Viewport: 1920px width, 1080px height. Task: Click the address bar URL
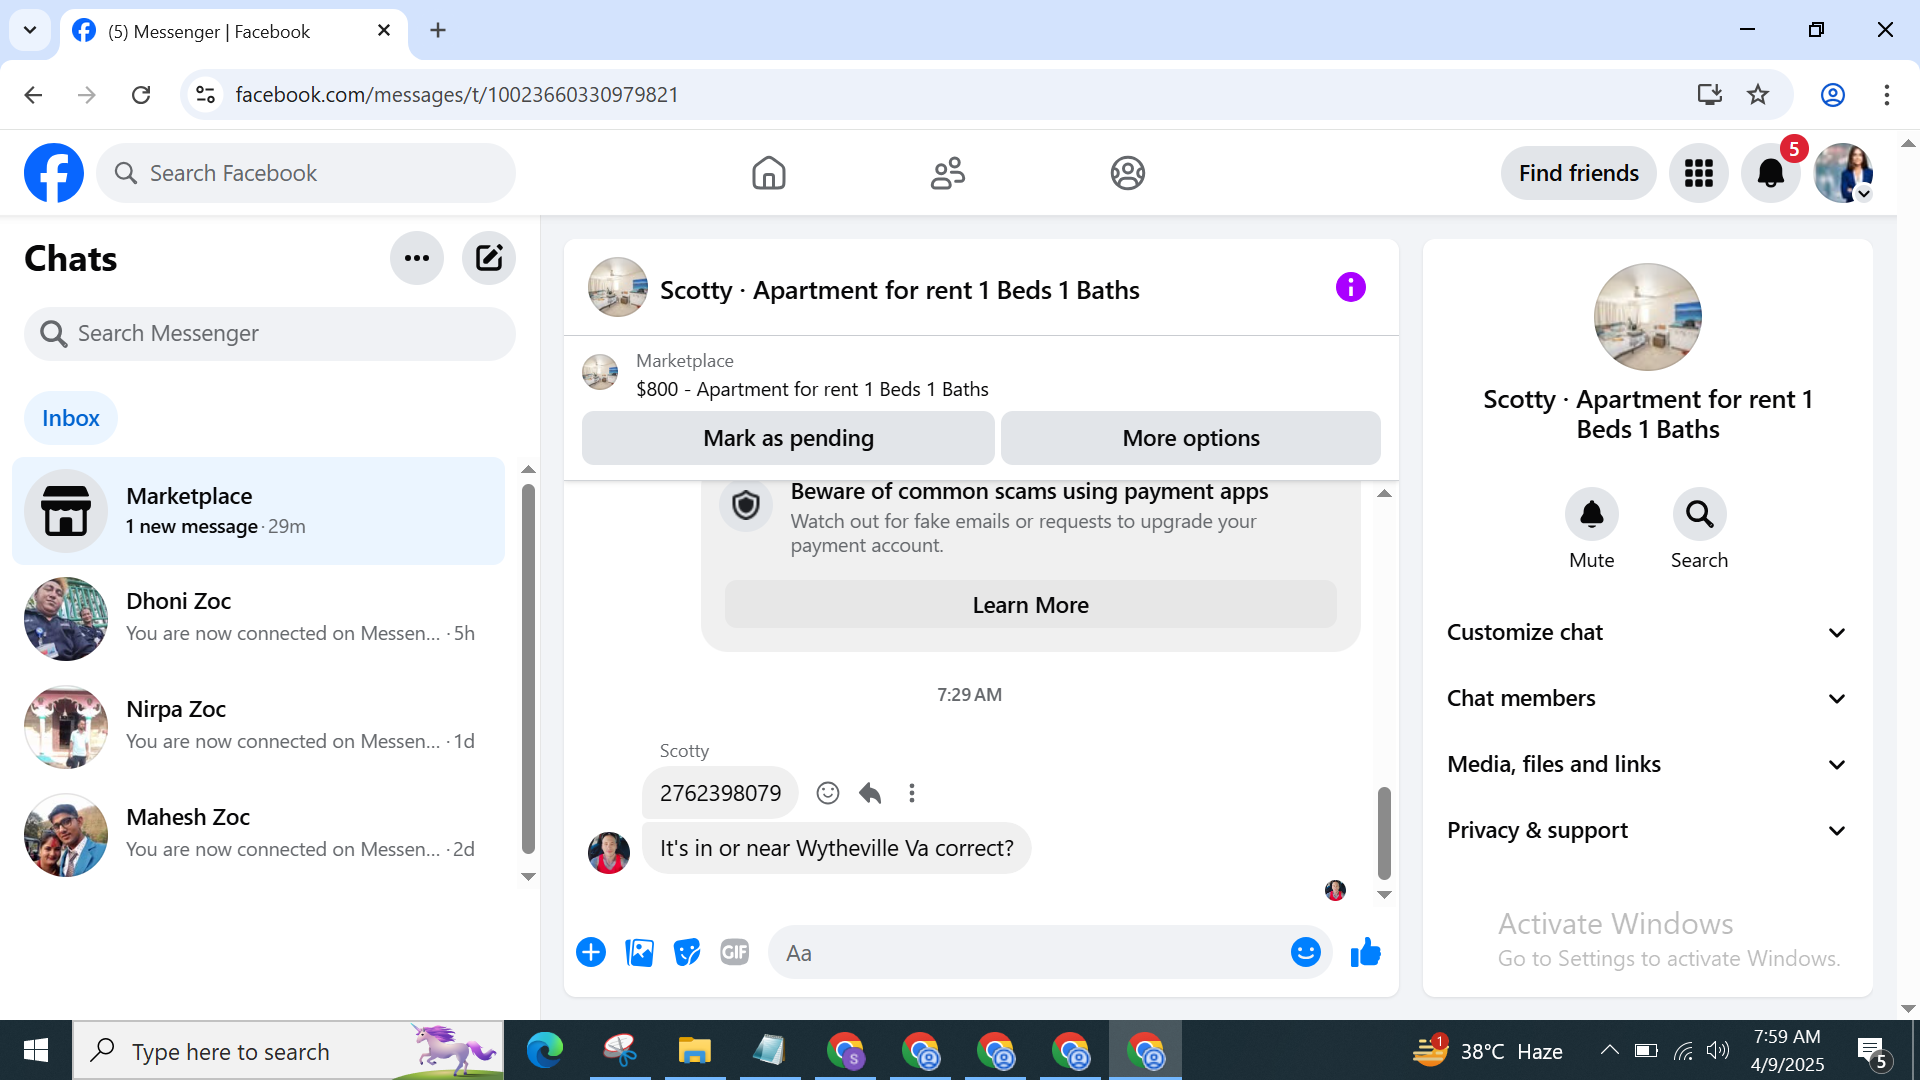pyautogui.click(x=457, y=95)
